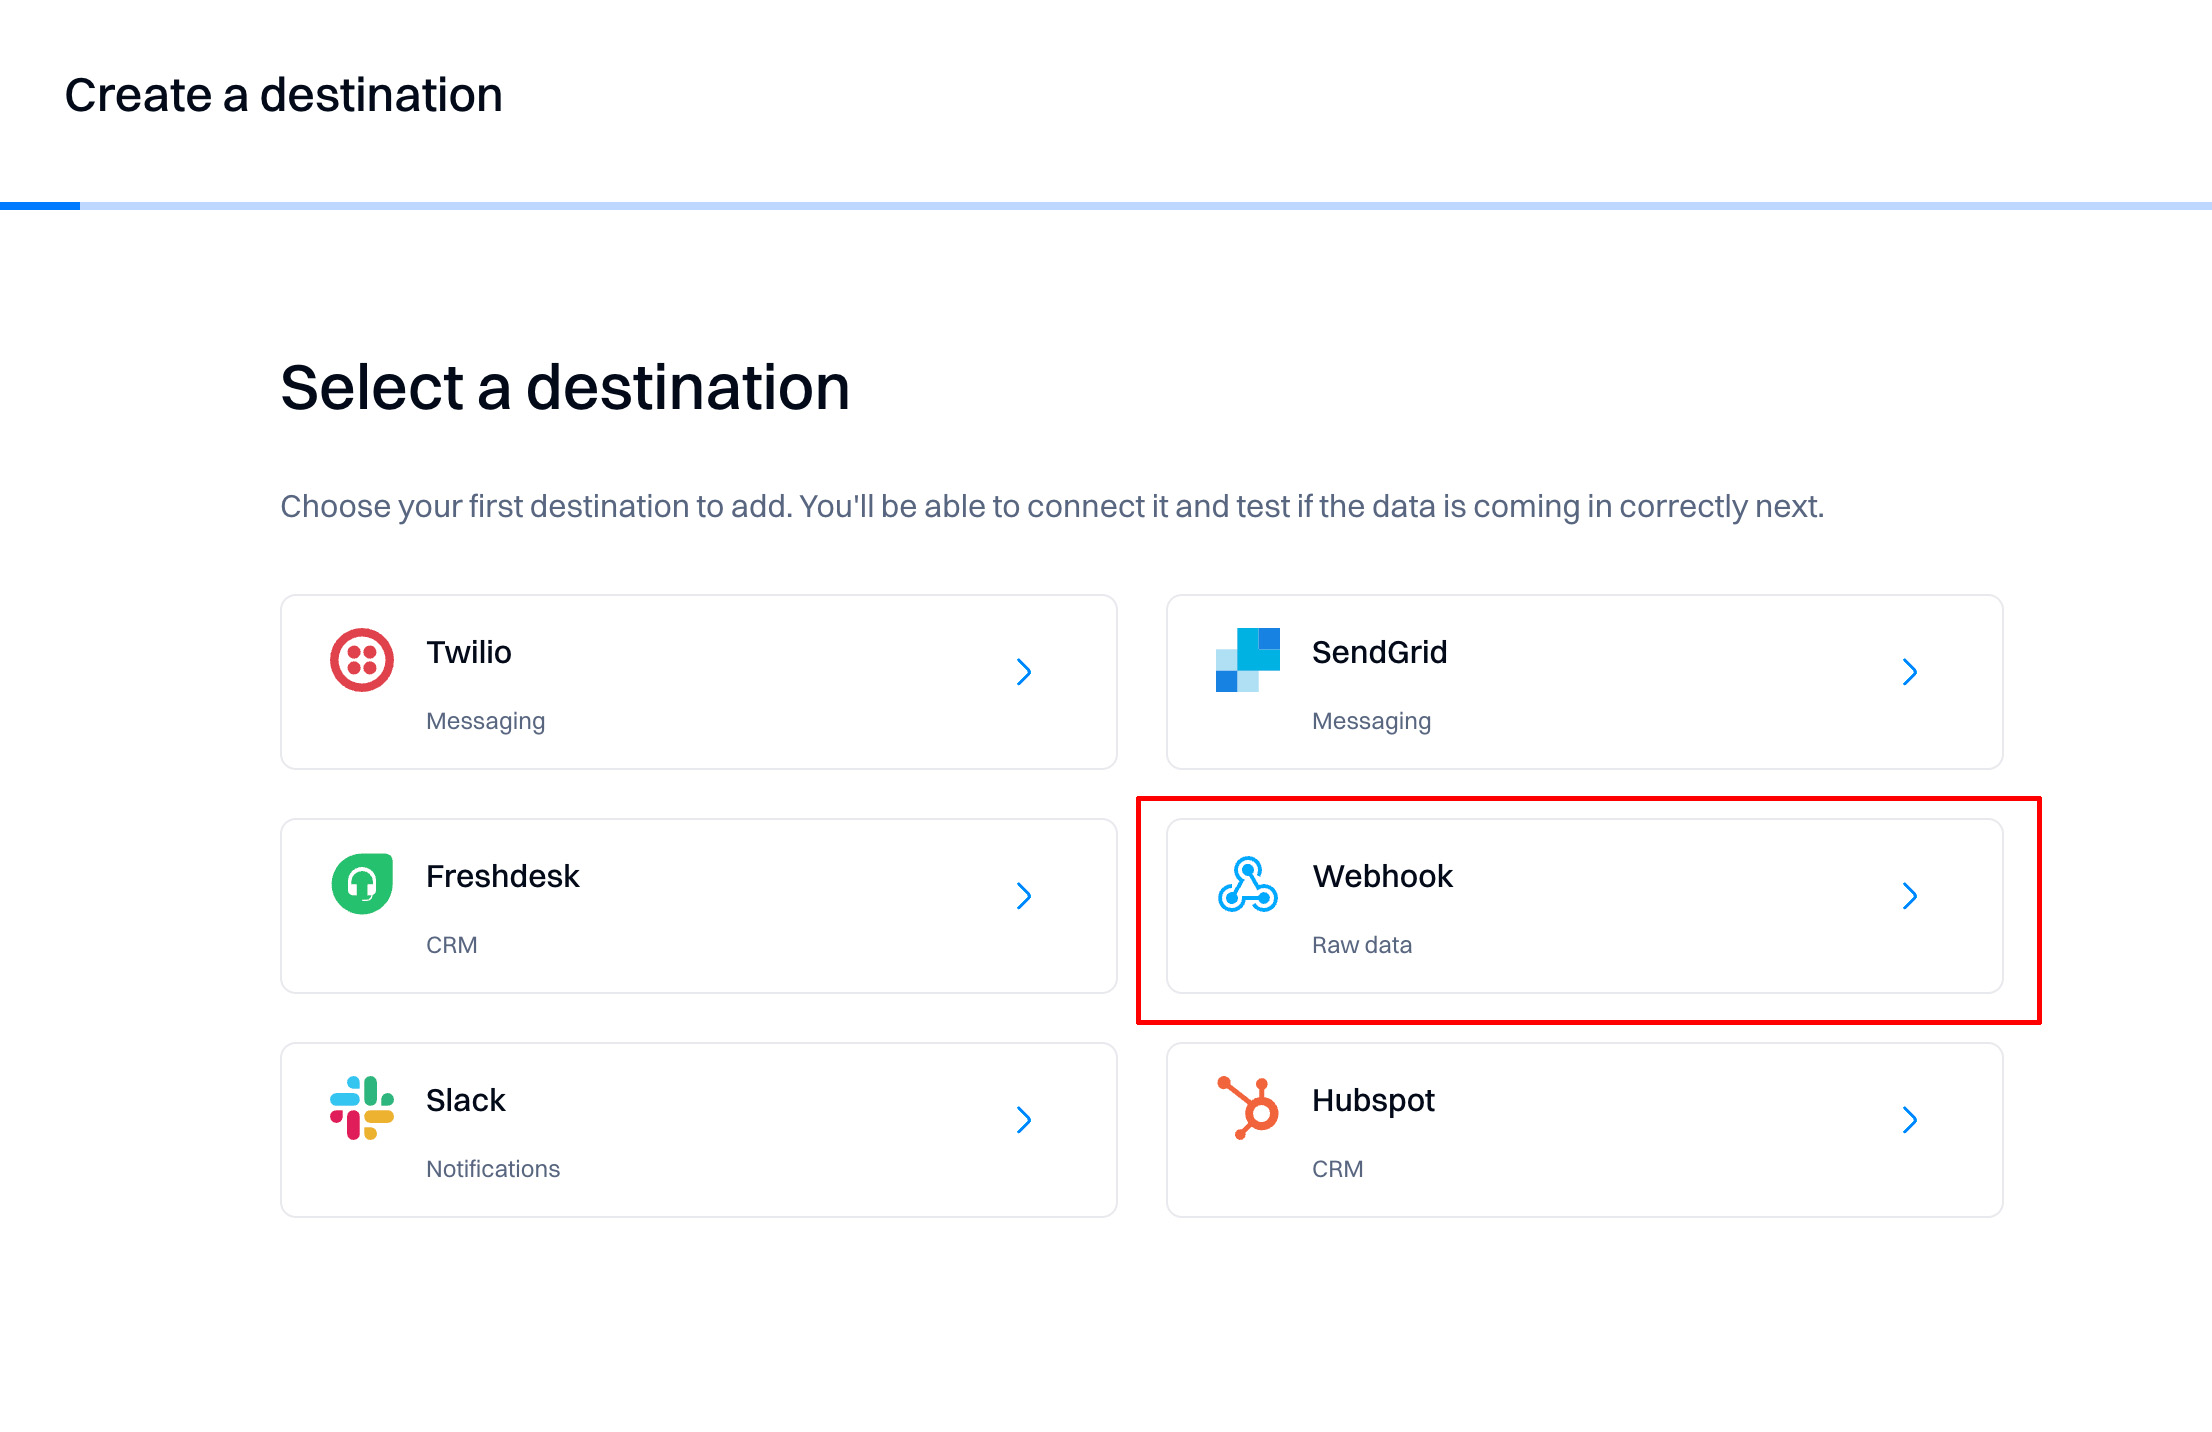Choose the Slack Notifications subtitle
Screen dimensions: 2212x1432
[x=492, y=1169]
